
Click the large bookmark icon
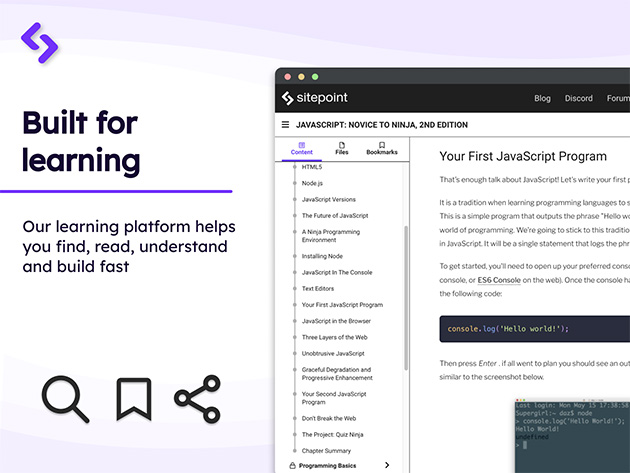134,399
